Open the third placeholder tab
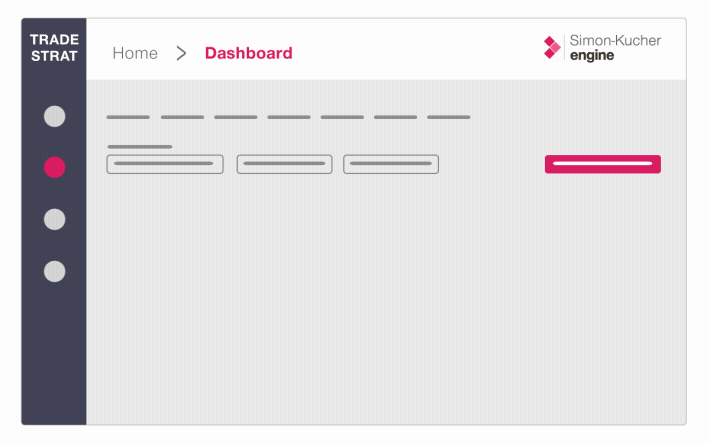The width and height of the screenshot is (710, 444). [235, 117]
